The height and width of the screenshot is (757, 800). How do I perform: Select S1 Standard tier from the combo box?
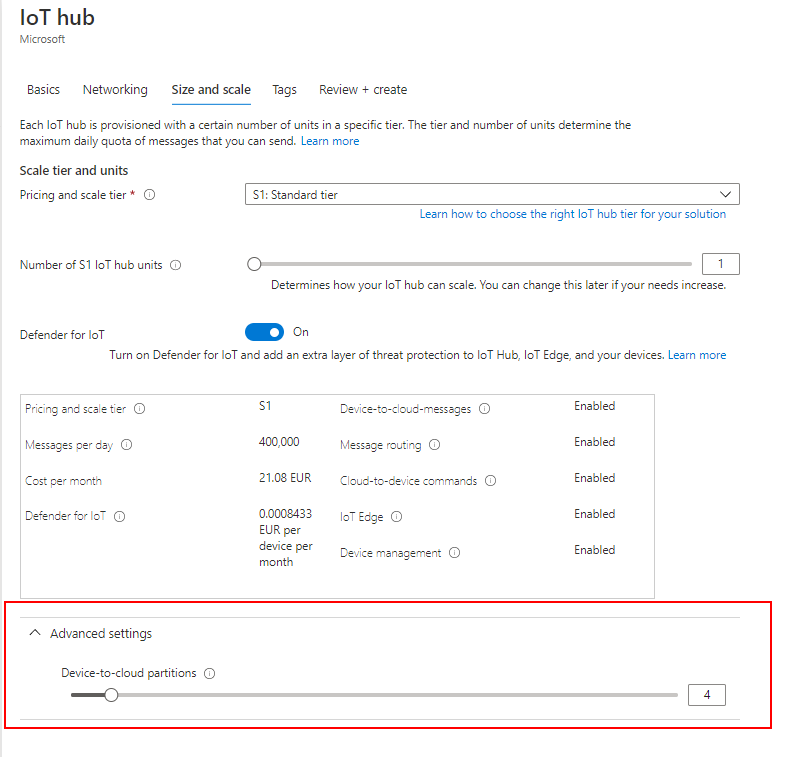pos(490,194)
